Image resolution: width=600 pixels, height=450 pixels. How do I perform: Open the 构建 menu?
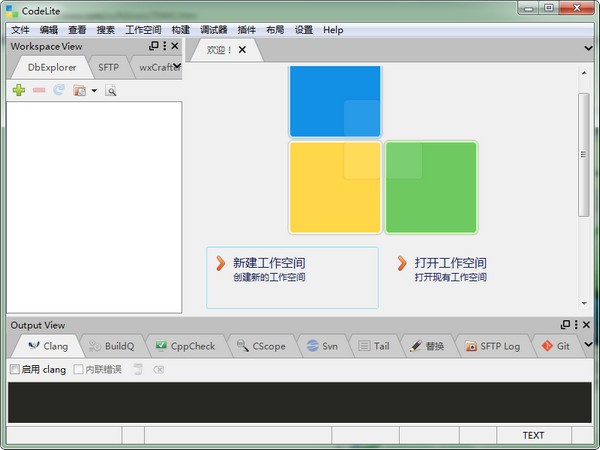pyautogui.click(x=181, y=30)
